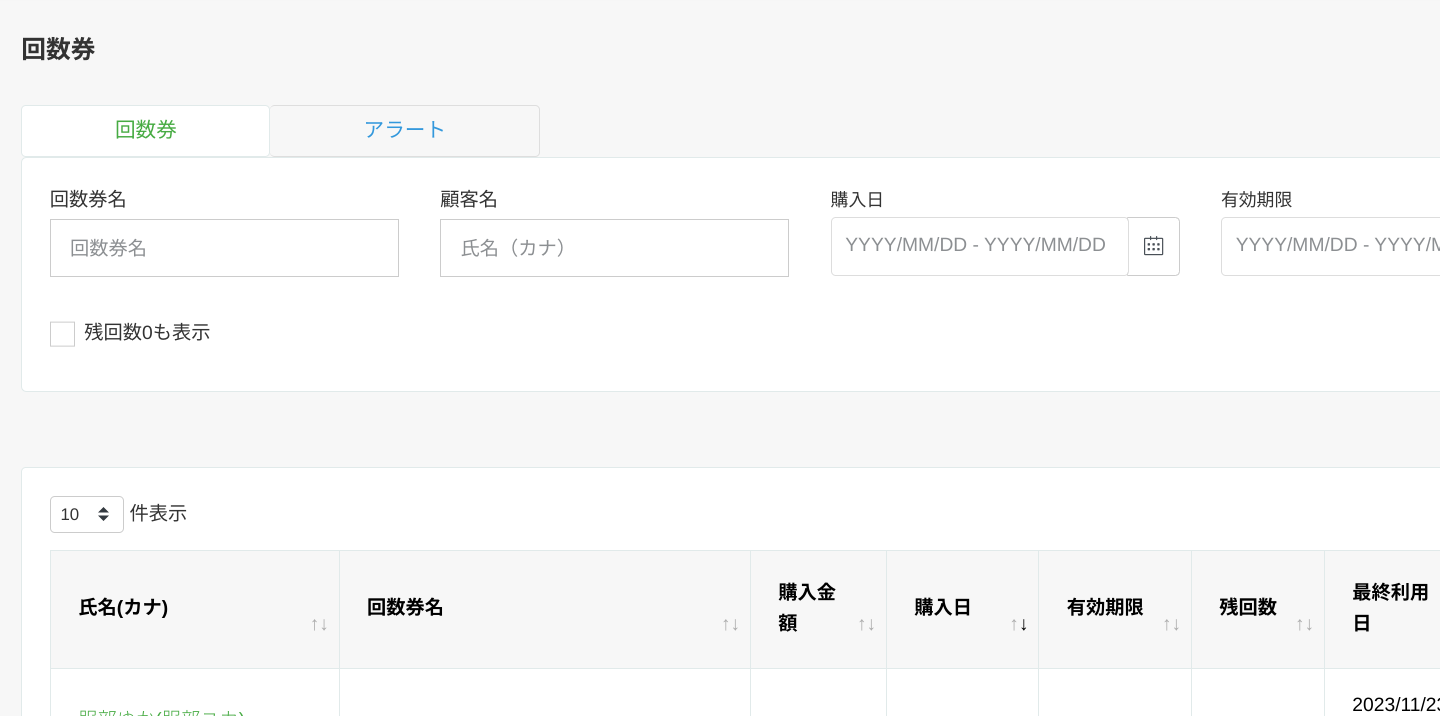Enable the 残回数0も表示 checkbox
This screenshot has height=716, width=1440.
click(62, 333)
